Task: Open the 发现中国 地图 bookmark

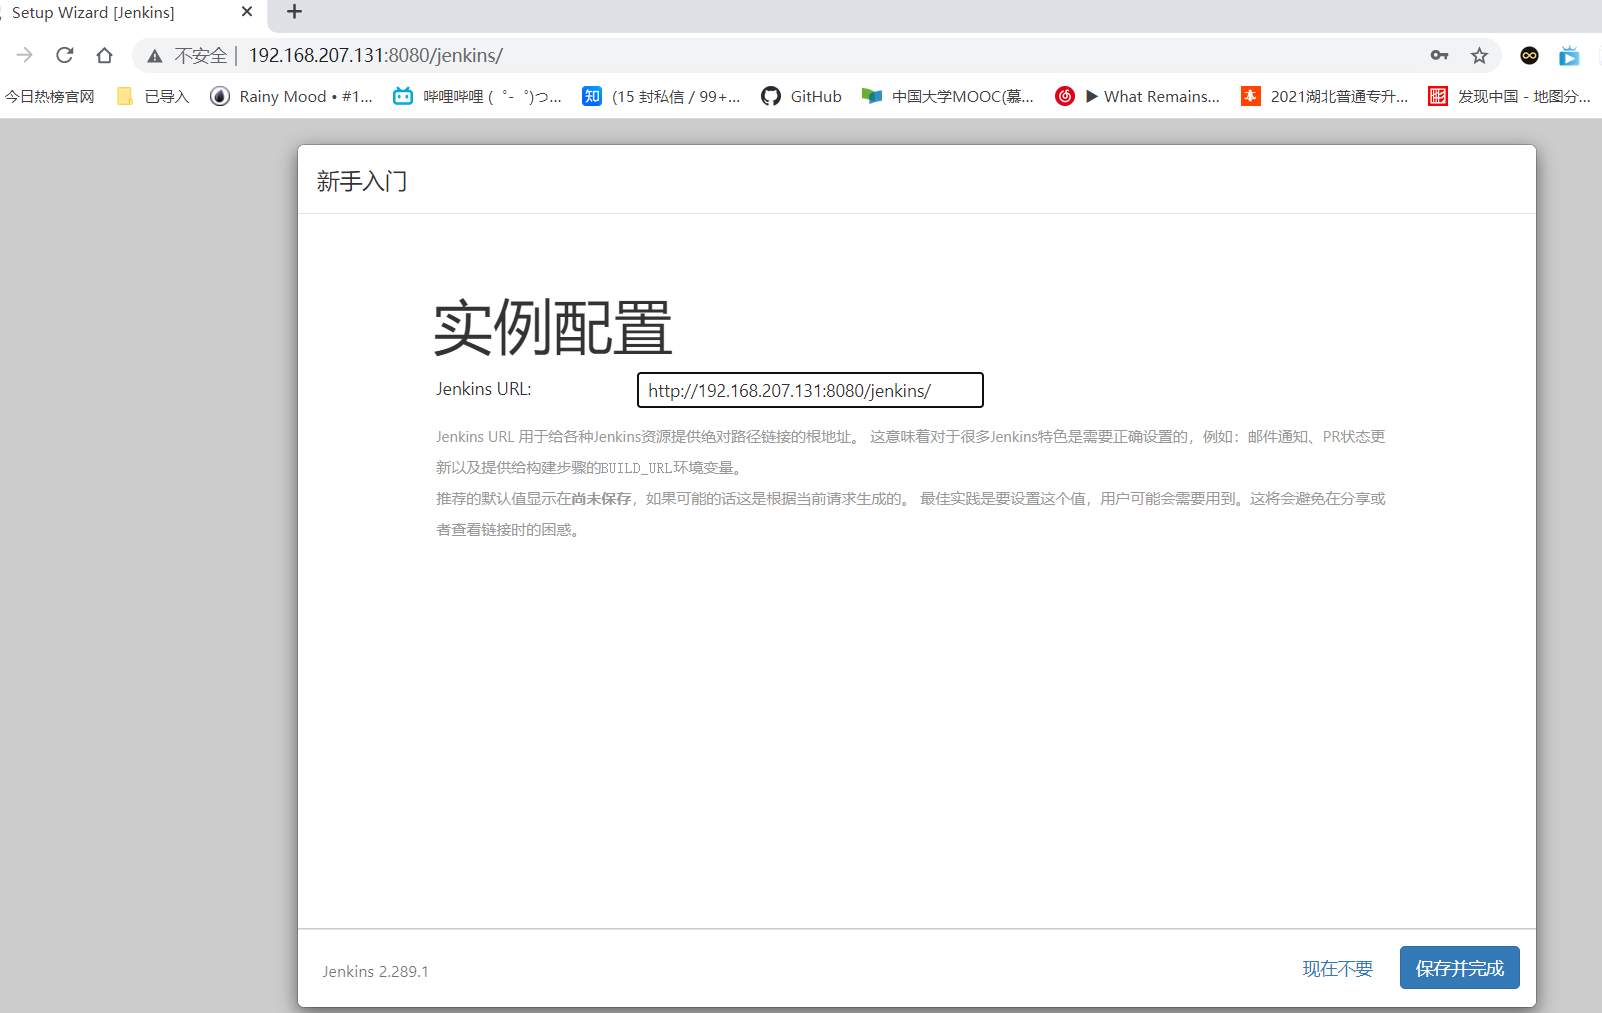Action: point(1510,96)
